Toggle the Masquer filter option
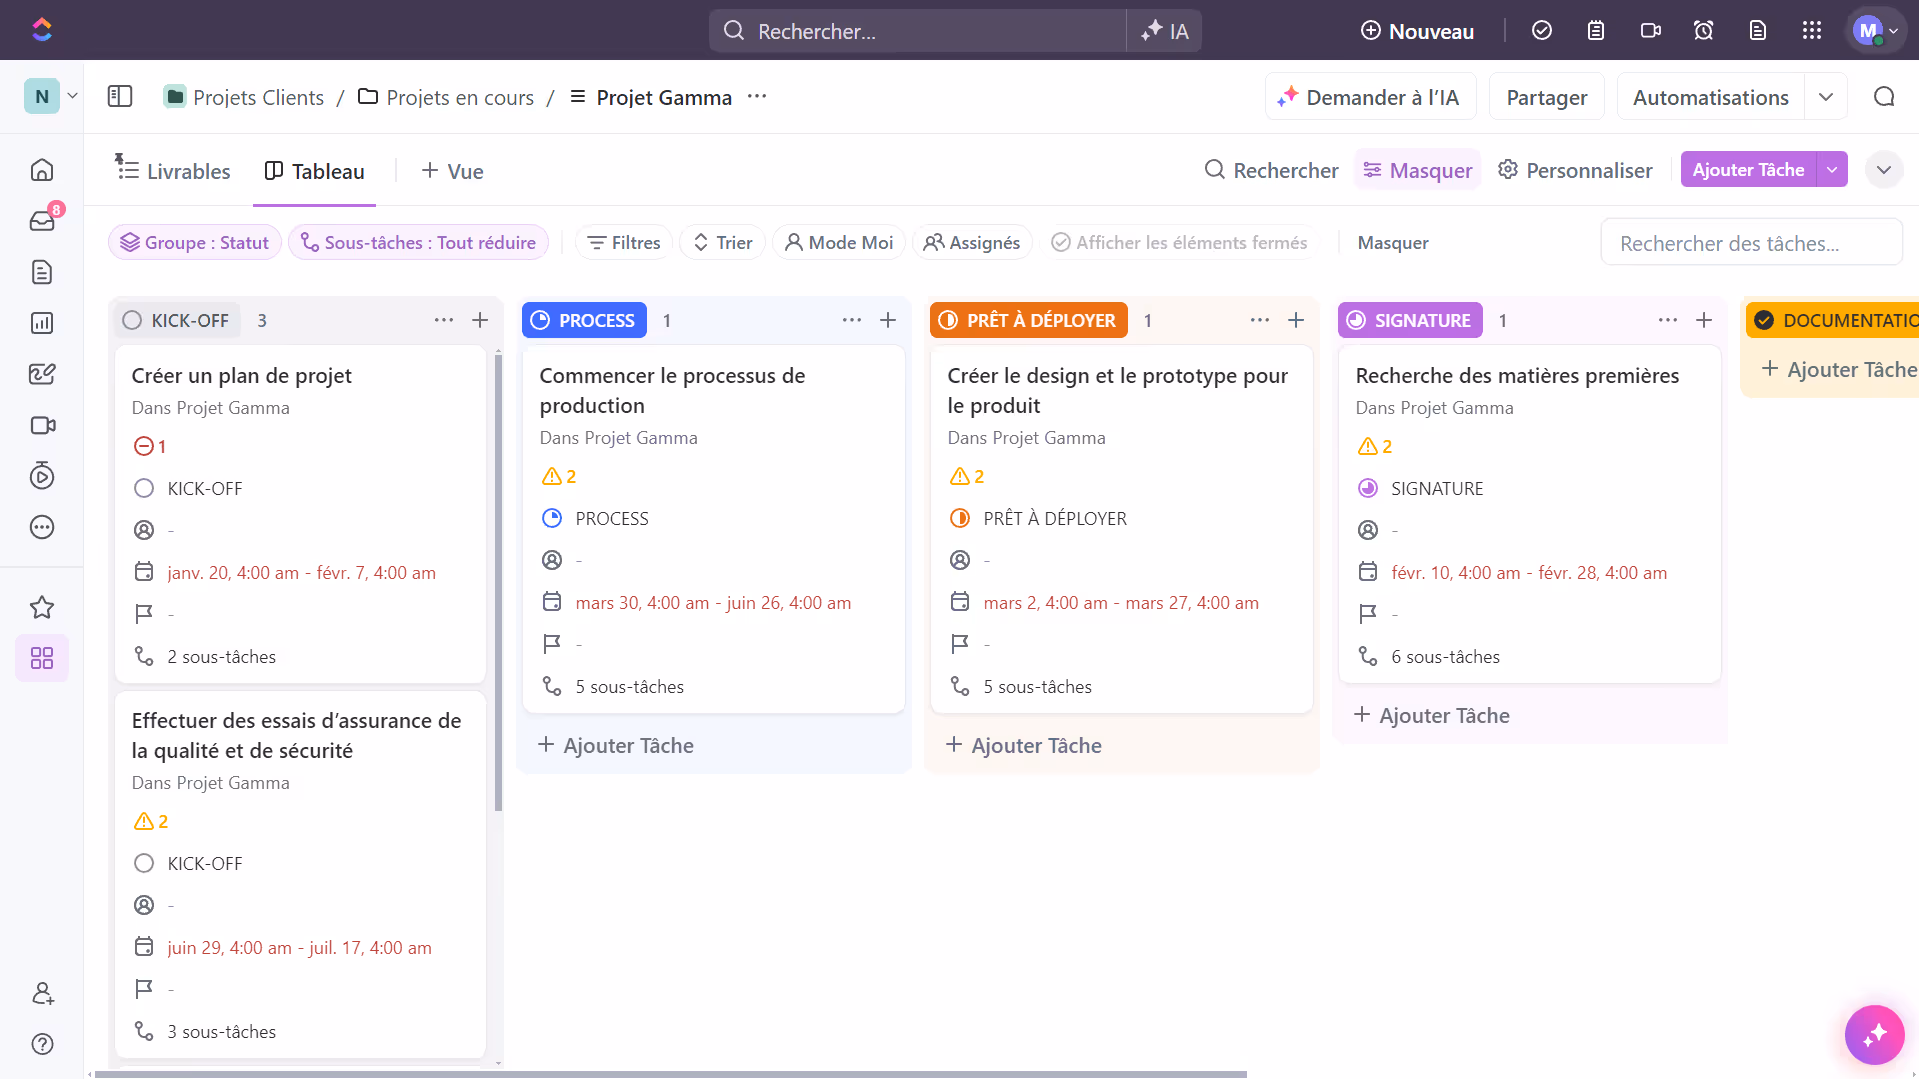 coord(1417,169)
